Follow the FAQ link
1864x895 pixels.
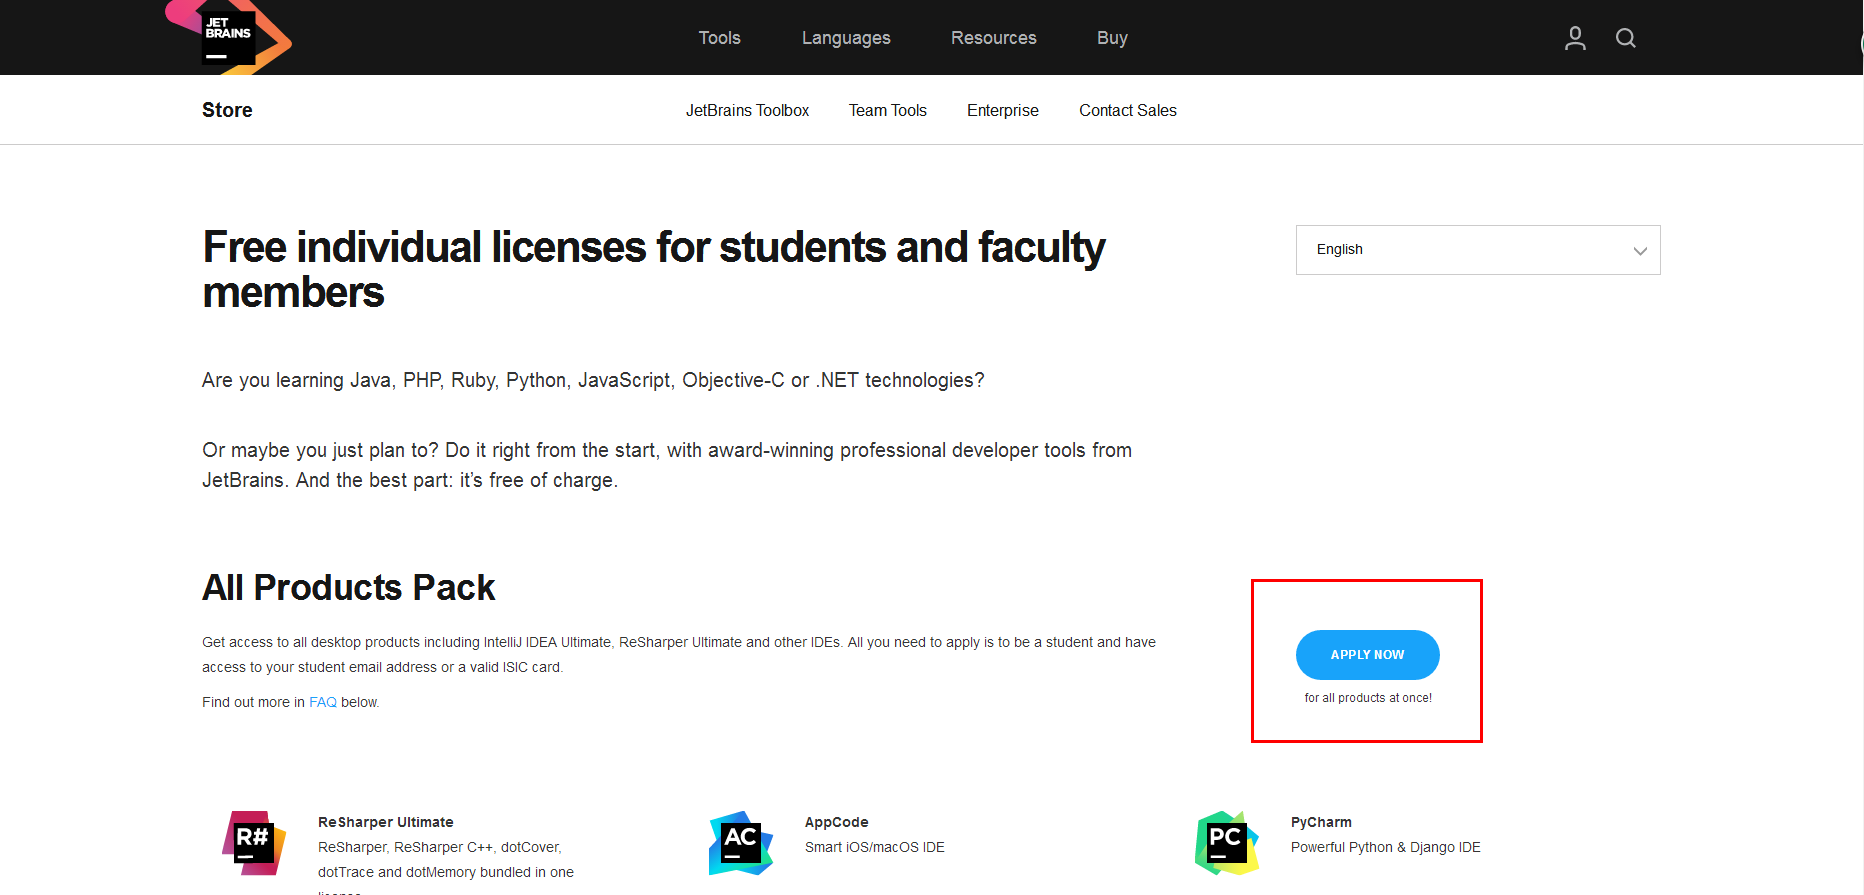(x=323, y=702)
